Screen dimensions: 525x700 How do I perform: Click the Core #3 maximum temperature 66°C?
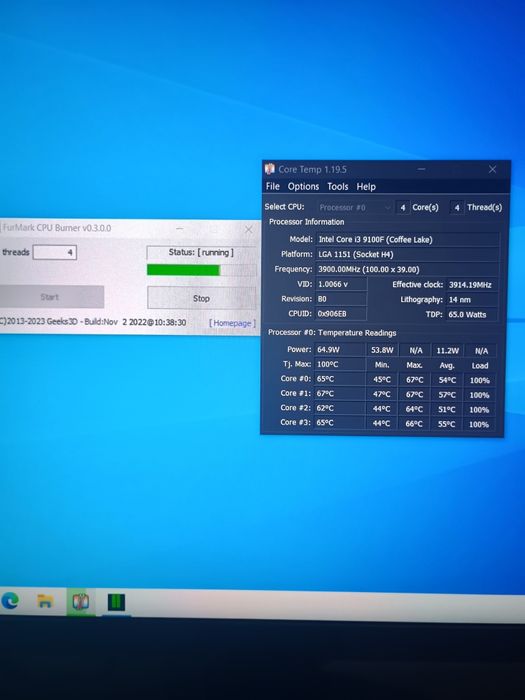[414, 424]
